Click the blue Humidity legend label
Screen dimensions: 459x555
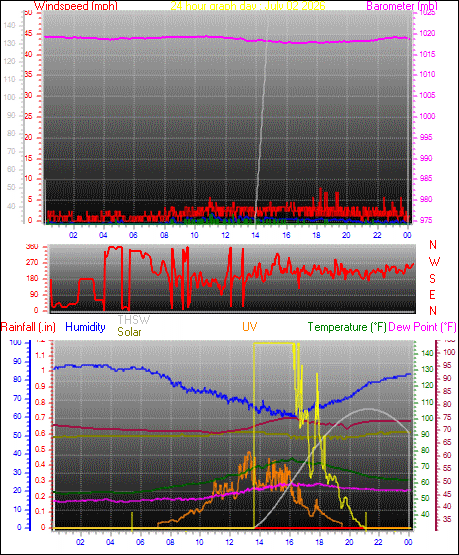pyautogui.click(x=85, y=327)
